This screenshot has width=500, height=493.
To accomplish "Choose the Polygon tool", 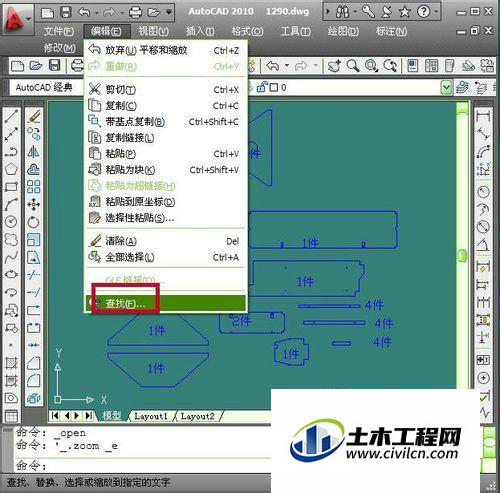I will (x=11, y=169).
